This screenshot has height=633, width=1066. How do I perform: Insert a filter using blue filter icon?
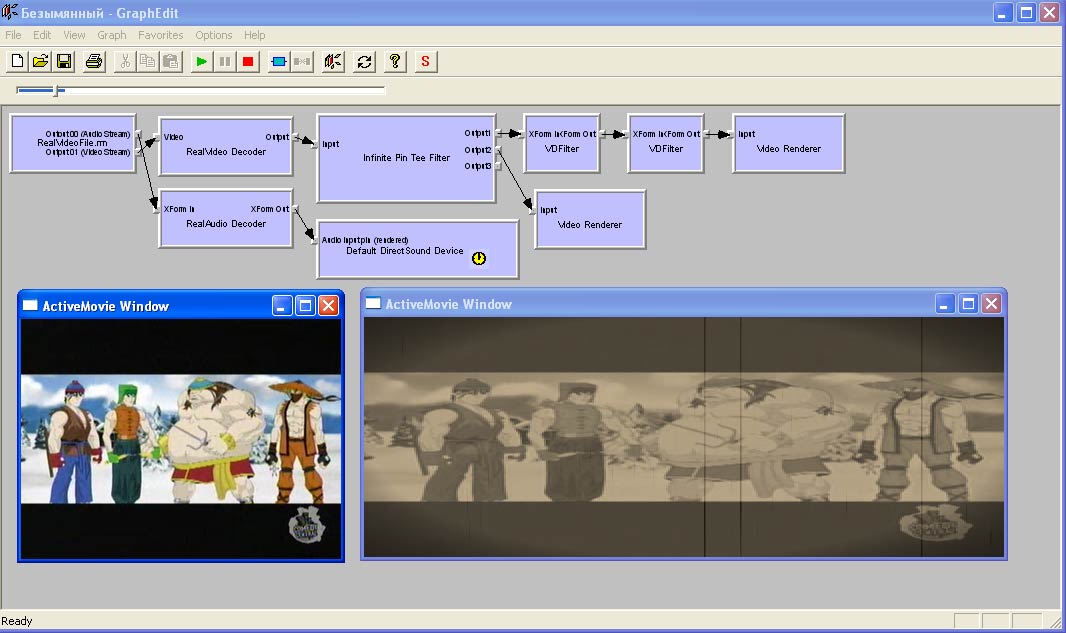click(279, 62)
